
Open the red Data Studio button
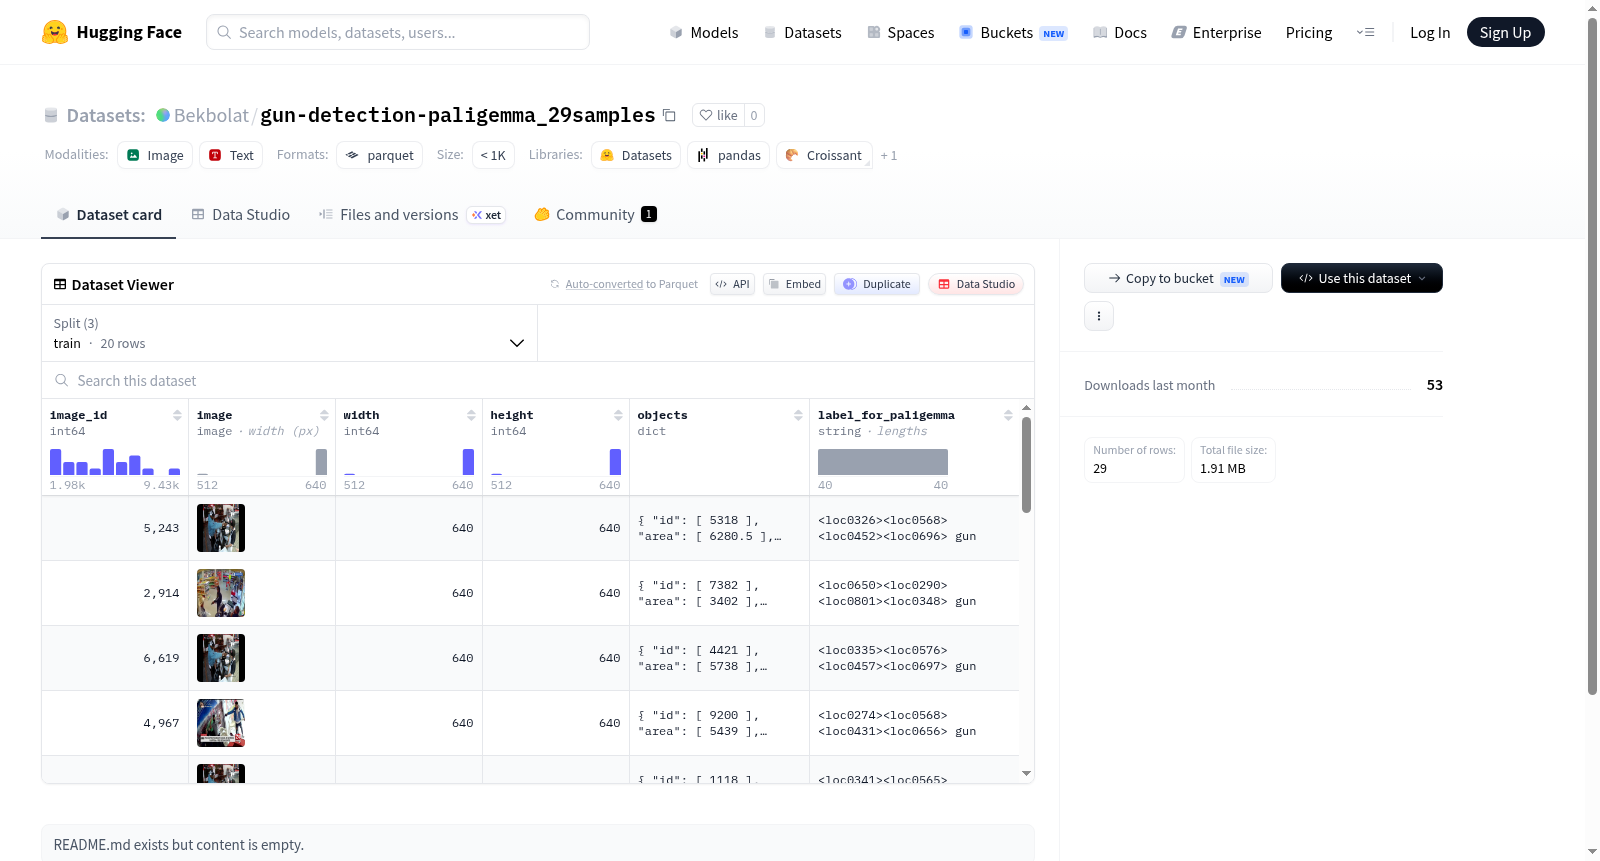(x=976, y=284)
